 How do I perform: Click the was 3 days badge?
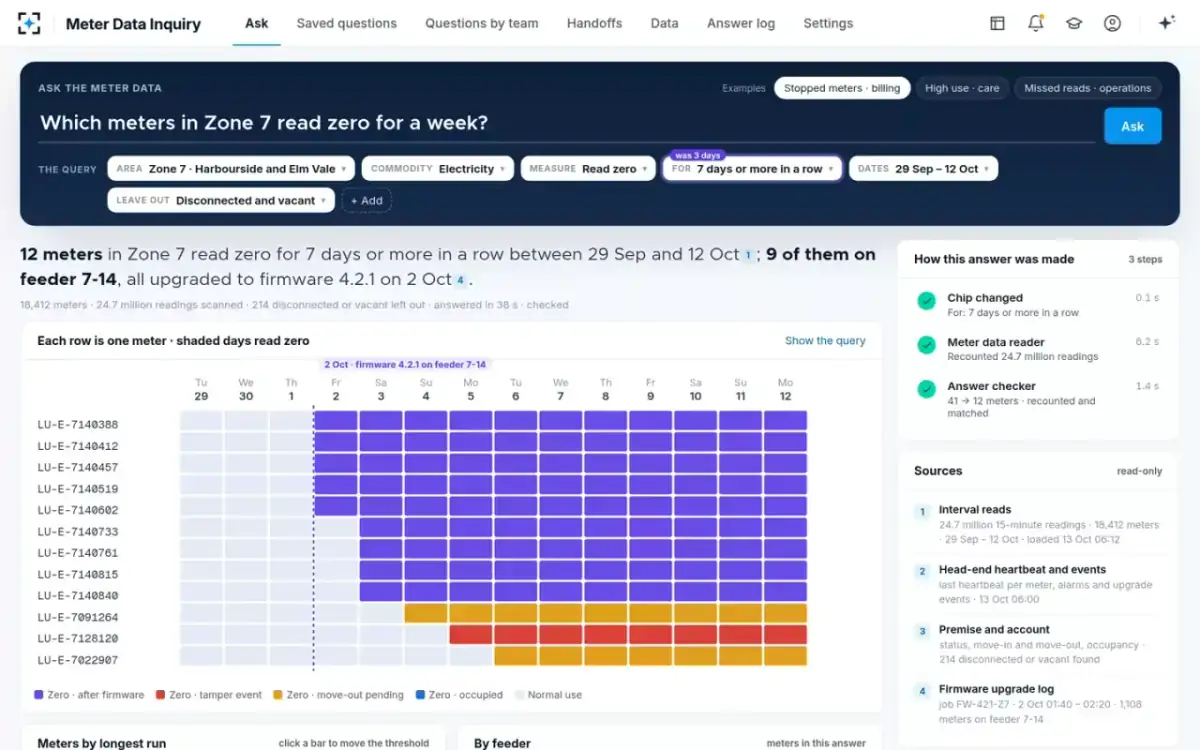coord(698,155)
